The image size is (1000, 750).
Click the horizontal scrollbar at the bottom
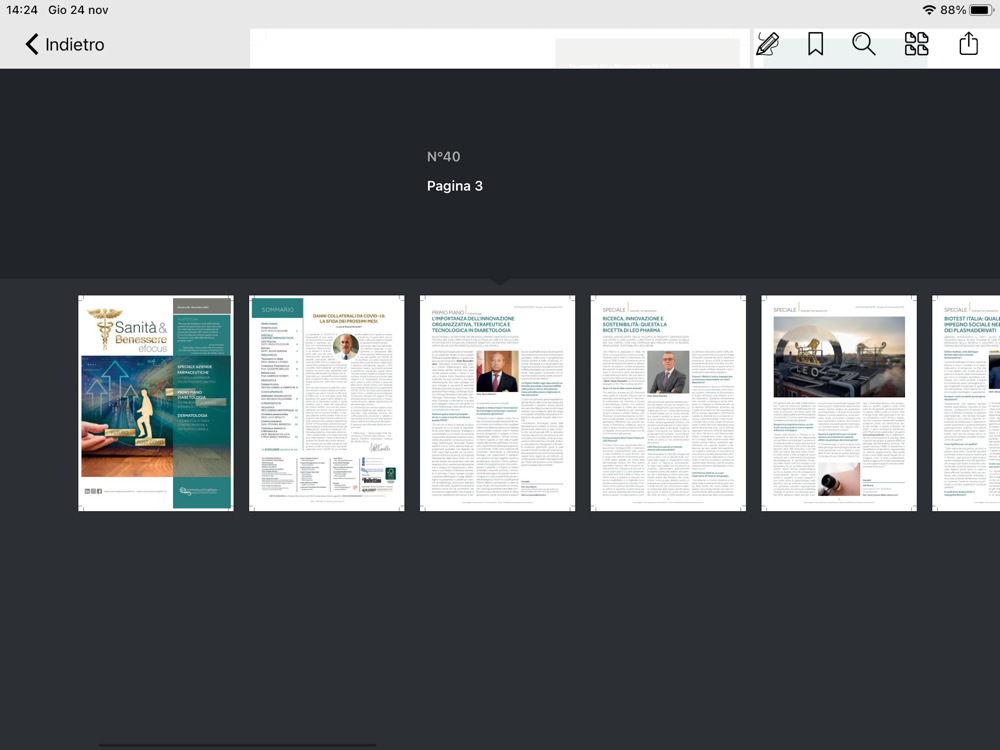click(237, 744)
